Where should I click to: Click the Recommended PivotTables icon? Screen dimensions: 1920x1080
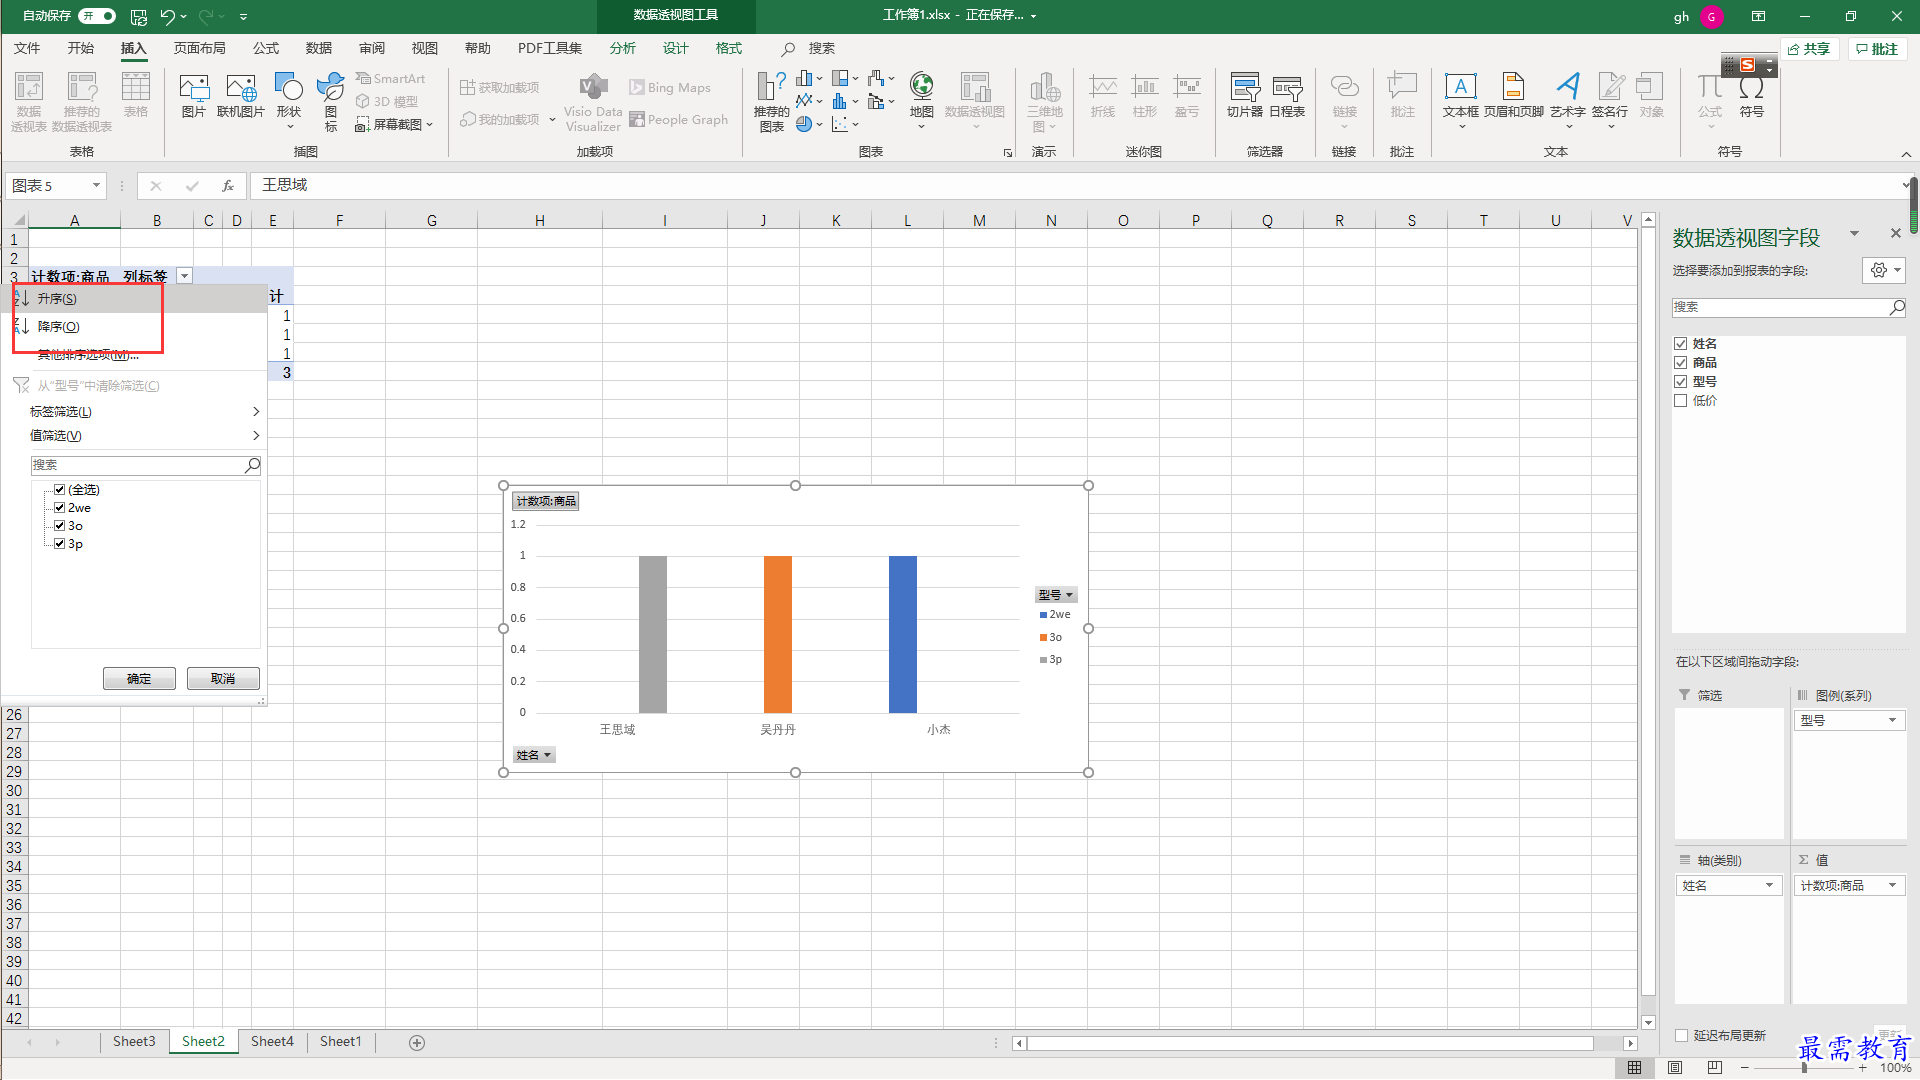click(x=82, y=100)
